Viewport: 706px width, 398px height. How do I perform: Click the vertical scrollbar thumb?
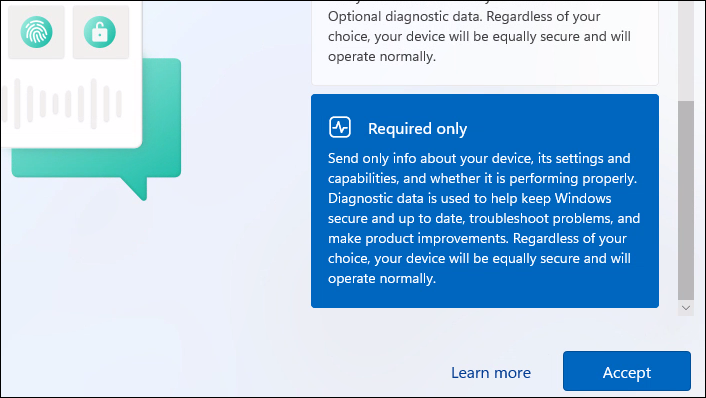pos(686,200)
